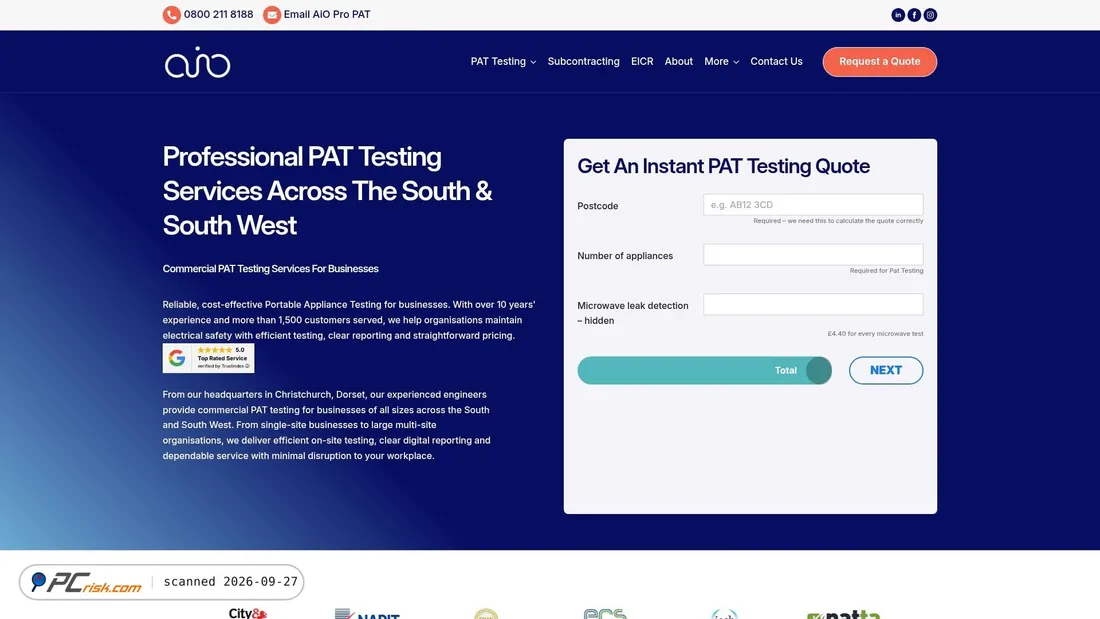Select the Microwave leak detection input field
The width and height of the screenshot is (1100, 619).
pyautogui.click(x=813, y=305)
